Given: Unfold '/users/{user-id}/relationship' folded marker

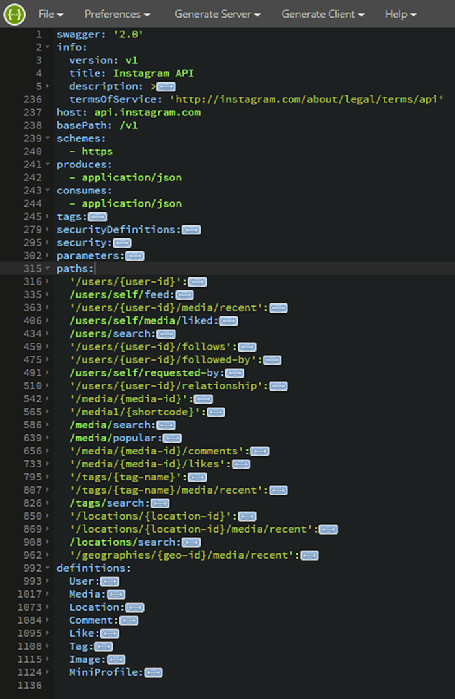Looking at the screenshot, I should (x=279, y=386).
